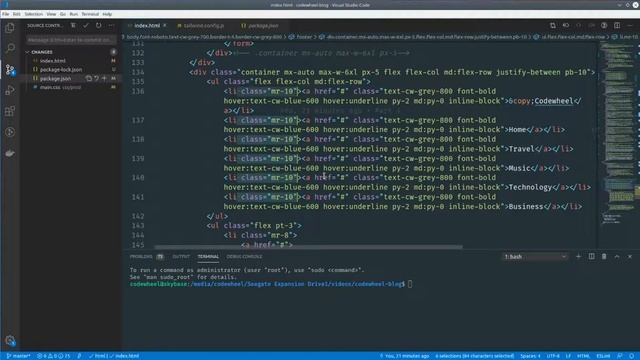Select TERMINAL panel tab
Viewport: 640px width, 360px height.
208,256
